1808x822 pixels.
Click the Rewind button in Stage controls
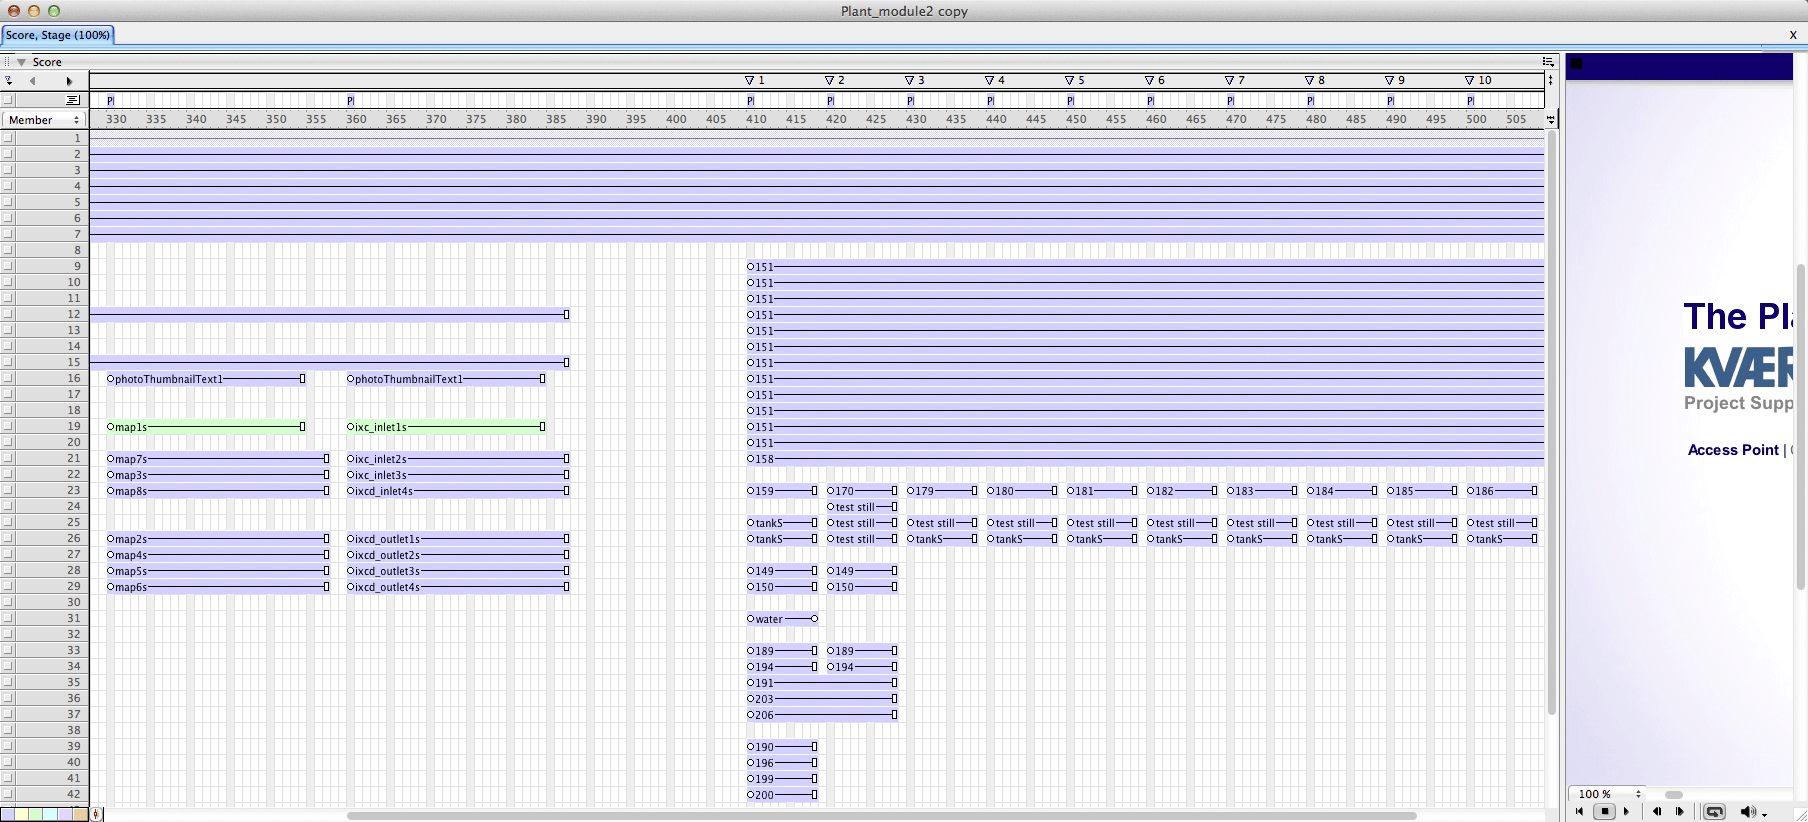click(x=1579, y=811)
